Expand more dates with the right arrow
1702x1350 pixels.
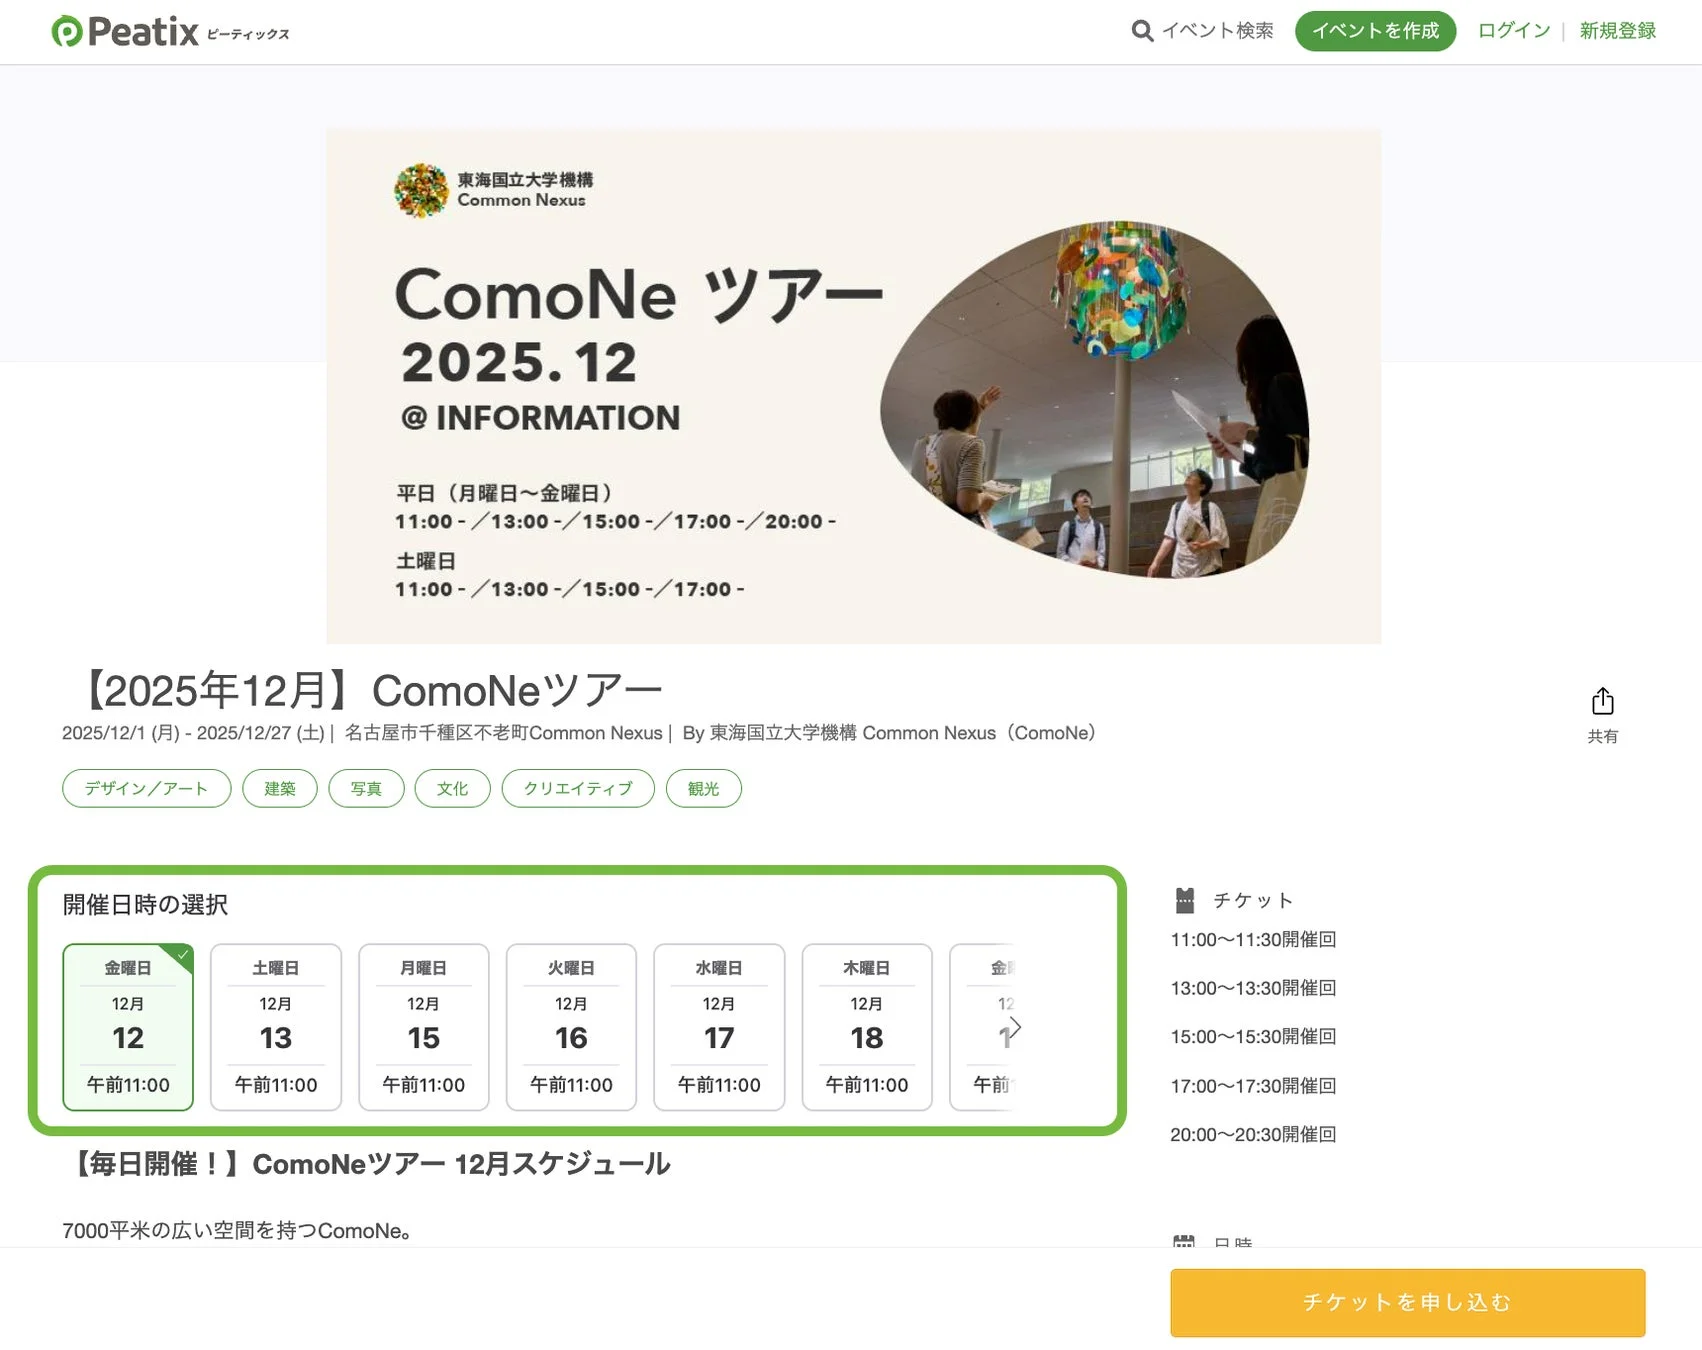point(1014,1027)
